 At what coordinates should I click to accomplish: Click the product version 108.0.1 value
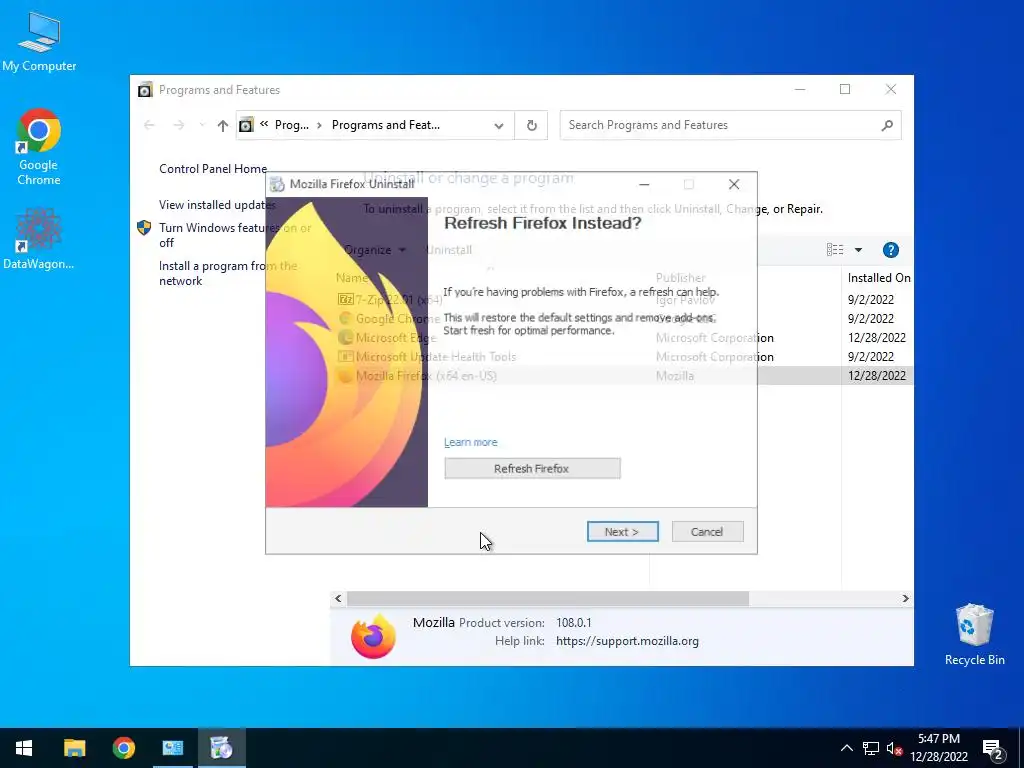(573, 623)
